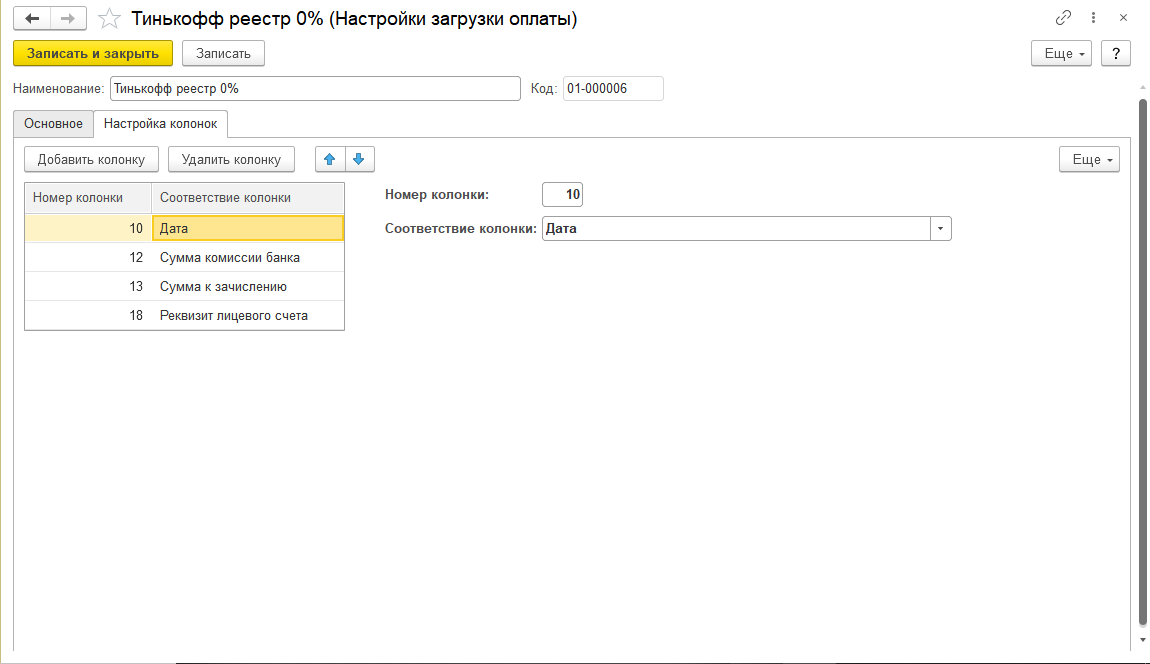
Task: Expand Соответствие колонки dropdown arrow
Action: [940, 229]
